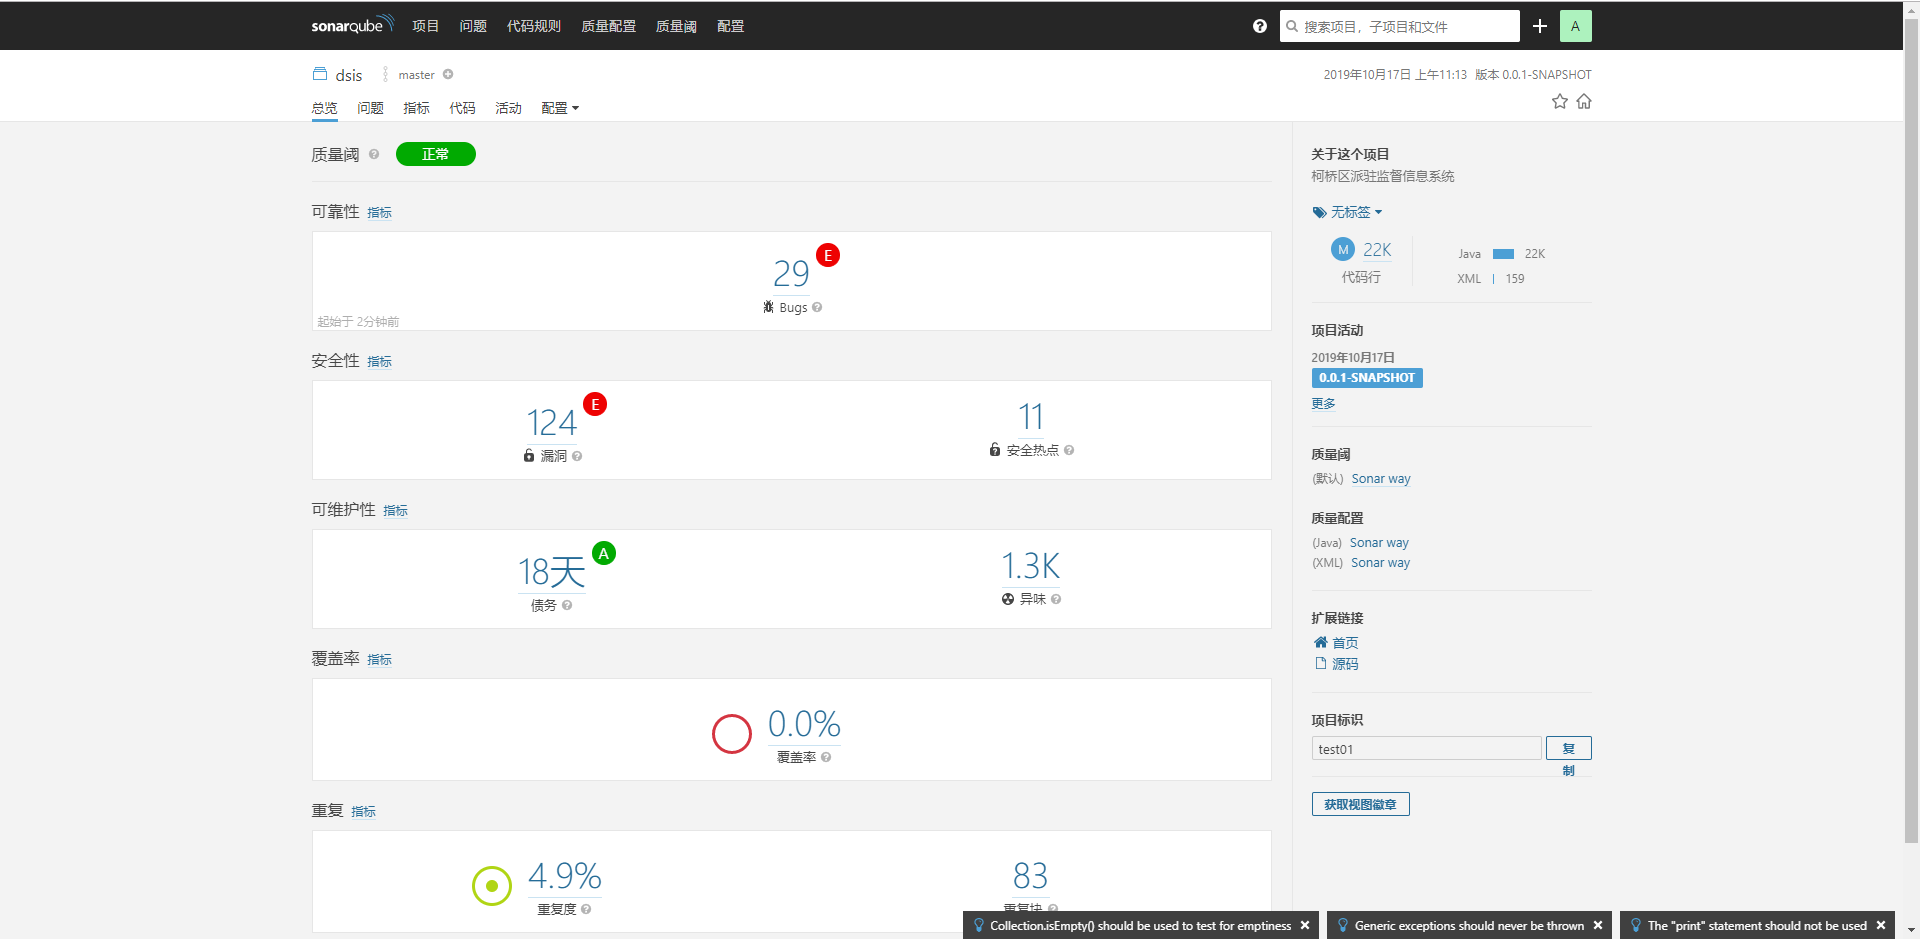Click help icon next to 质量阈 heading

point(374,154)
